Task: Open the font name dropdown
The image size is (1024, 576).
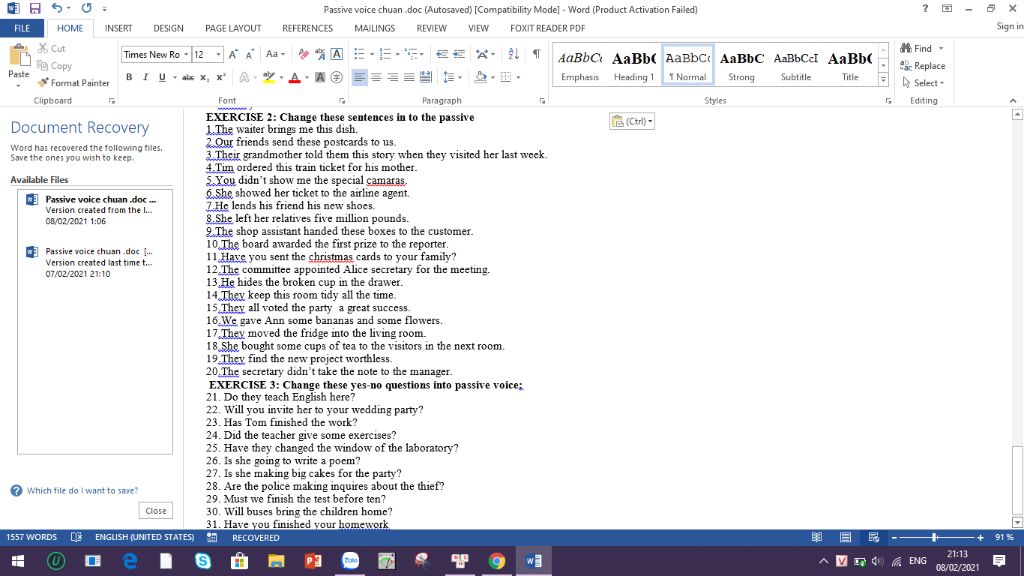Action: 186,54
